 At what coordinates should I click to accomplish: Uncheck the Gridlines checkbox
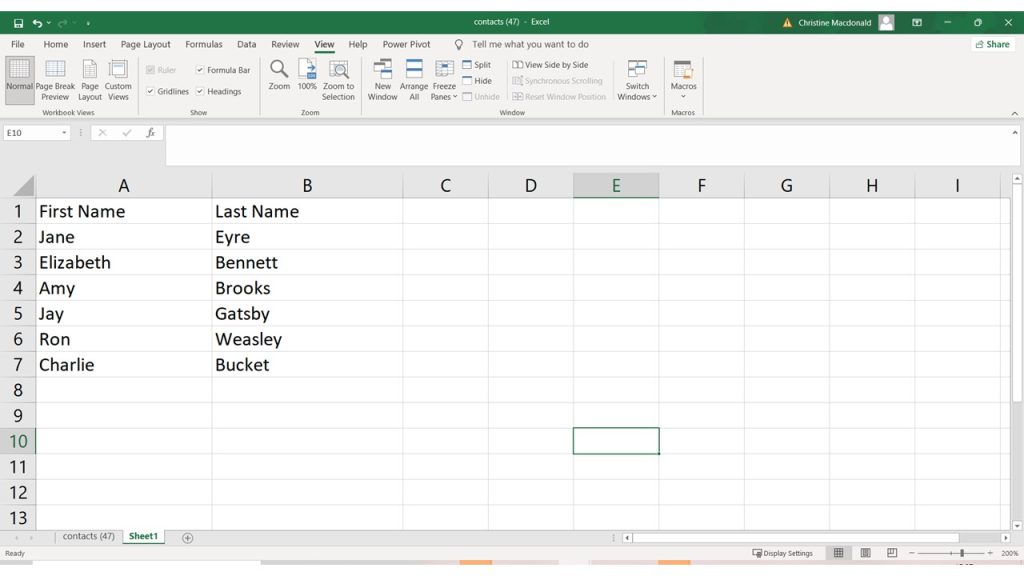[x=150, y=92]
